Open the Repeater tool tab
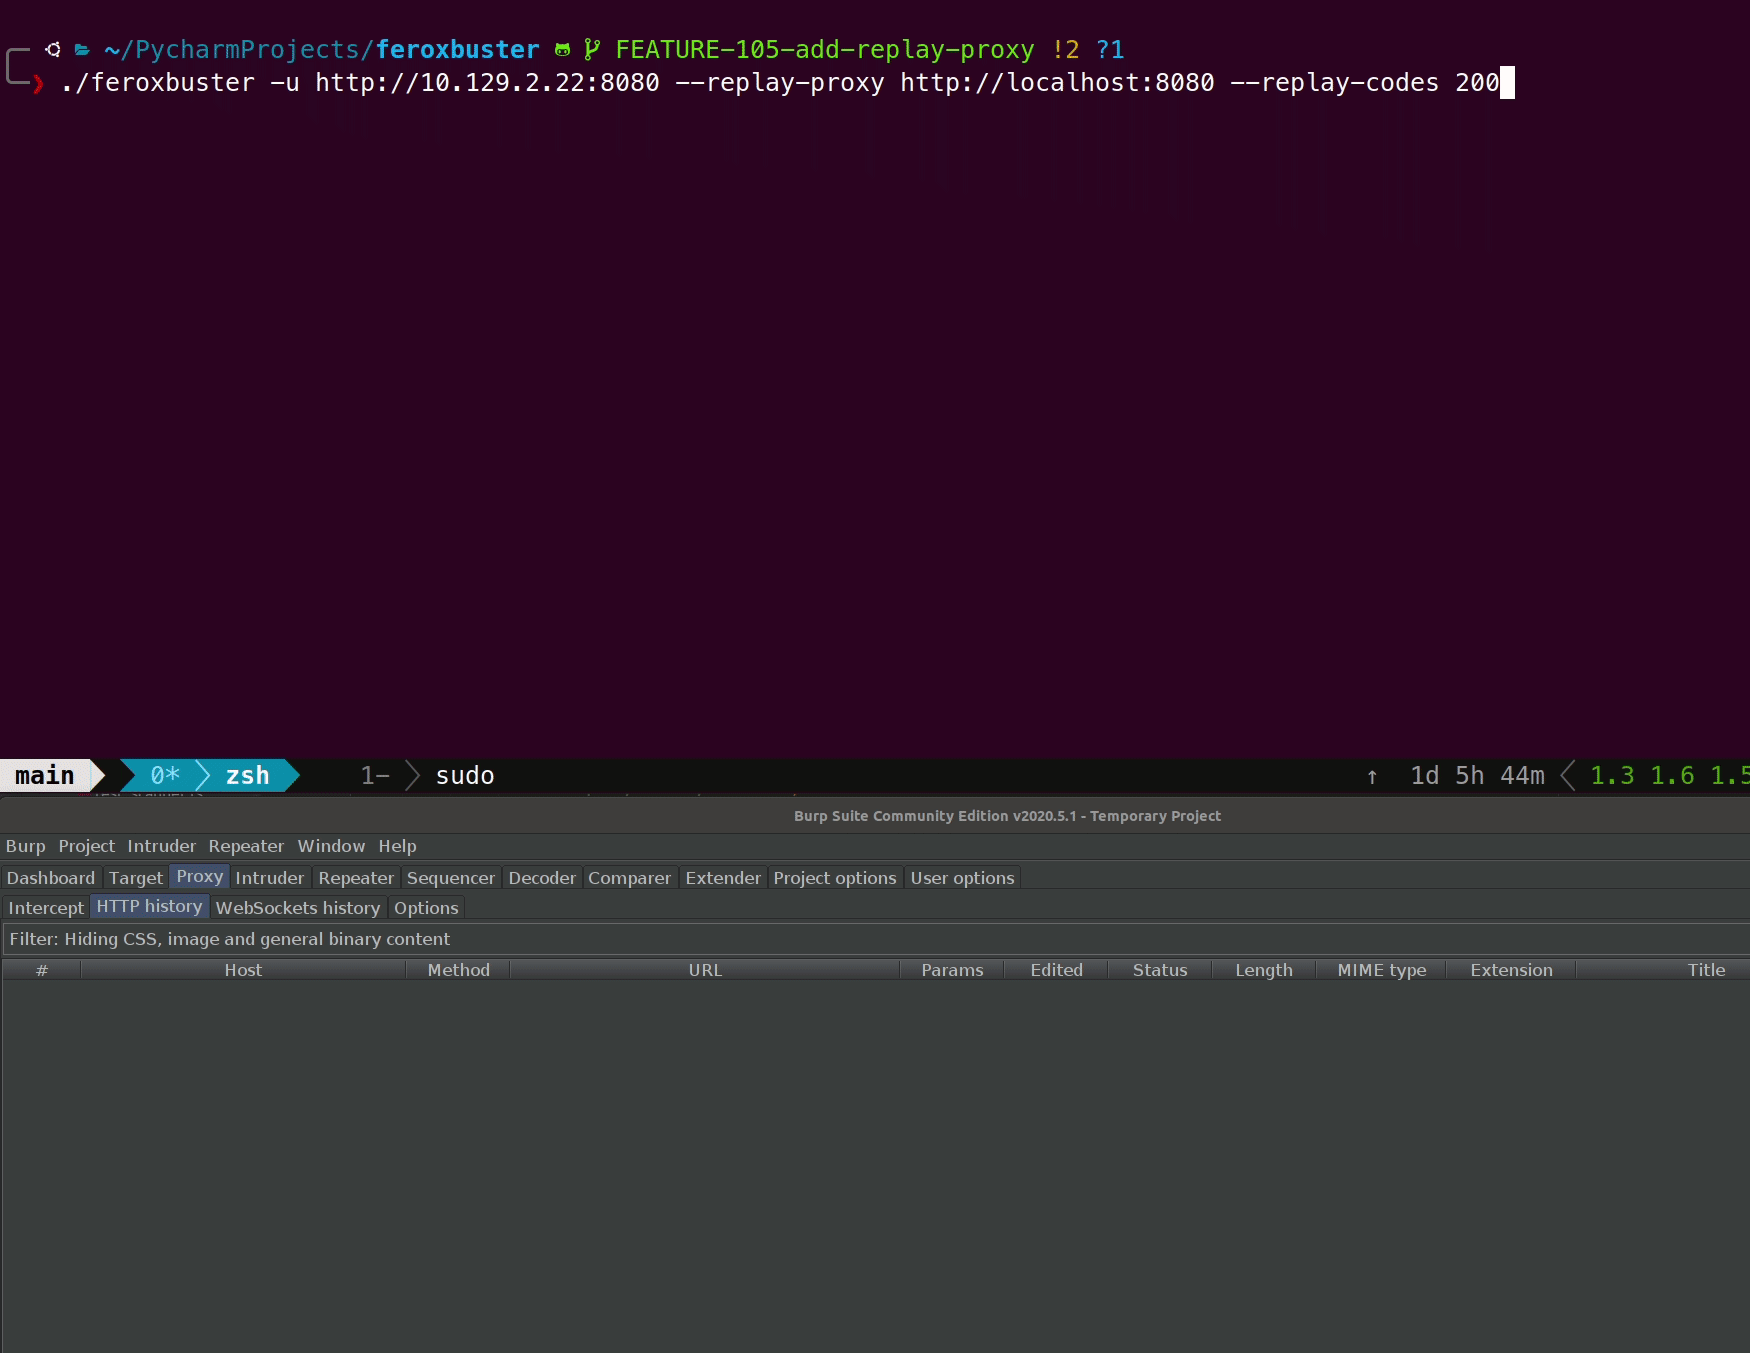 356,878
